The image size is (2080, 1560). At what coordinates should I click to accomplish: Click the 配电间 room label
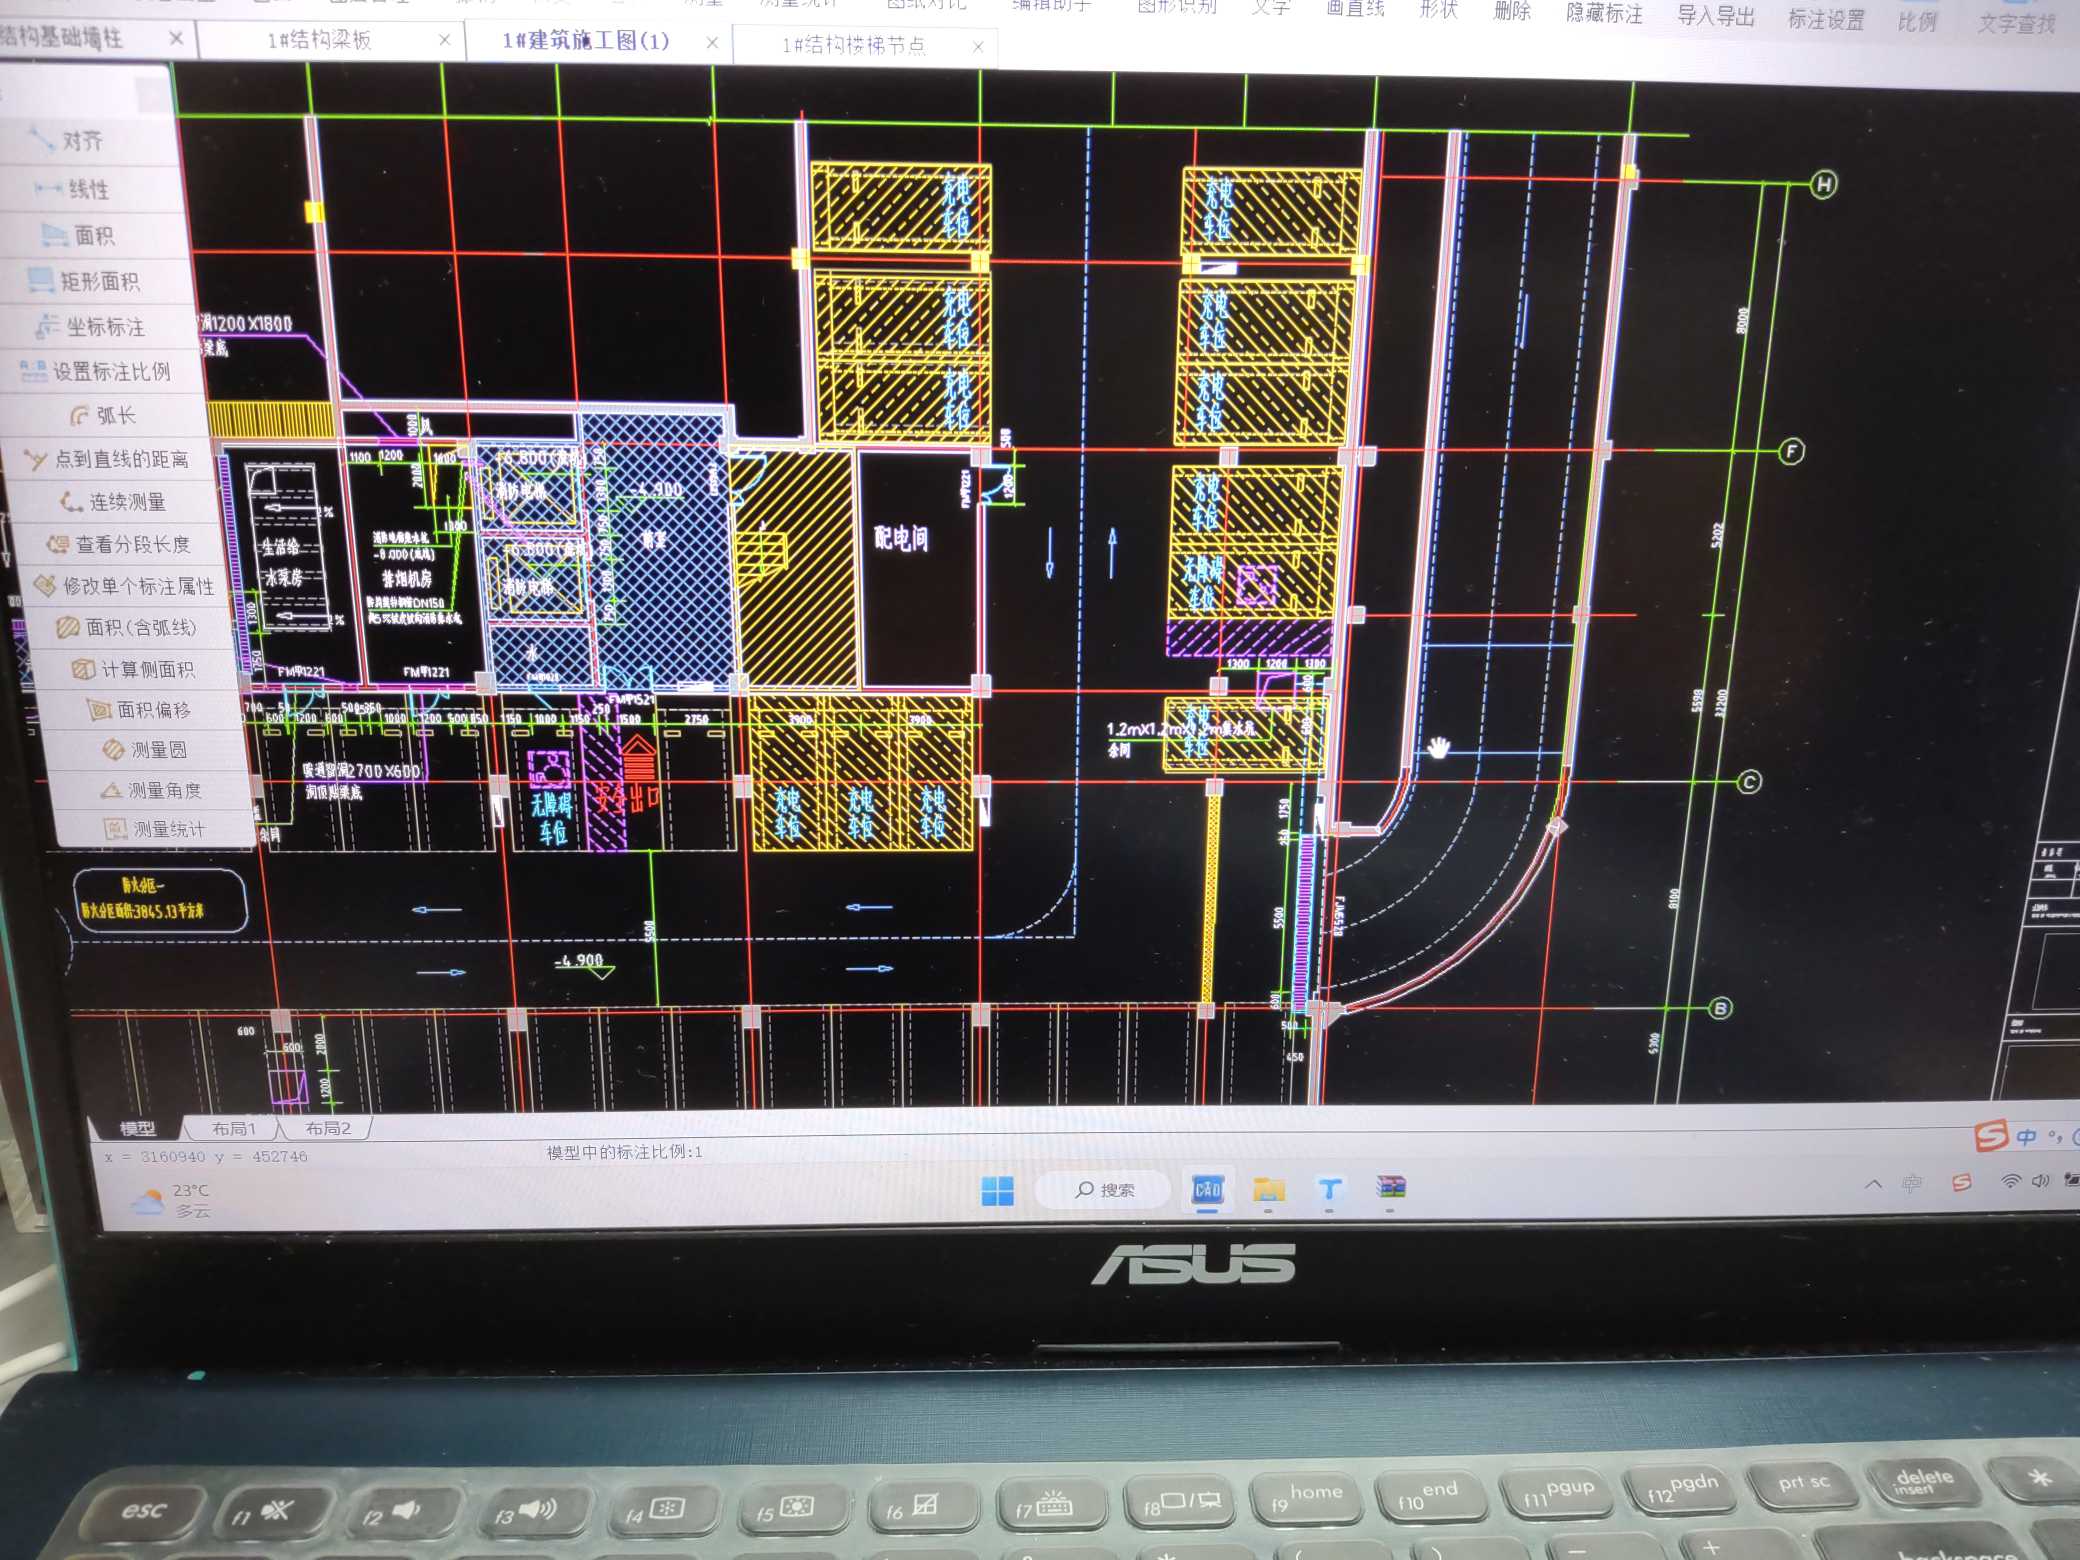901,538
